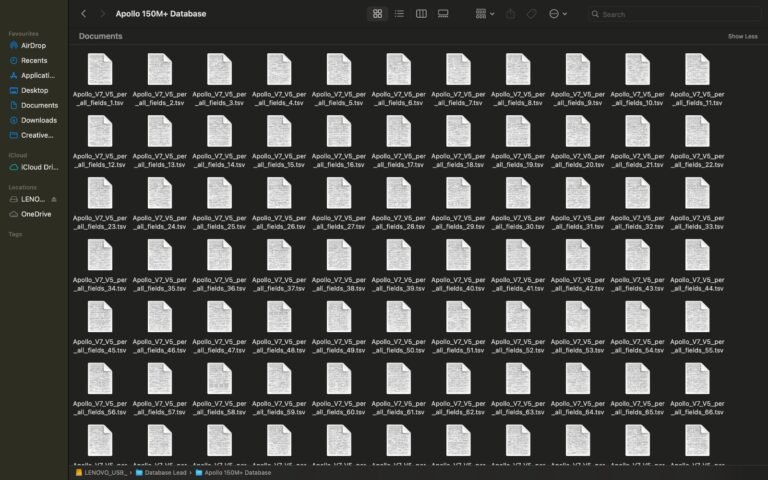This screenshot has height=480, width=768.
Task: Open iCloud Drive in the sidebar
Action: click(39, 167)
